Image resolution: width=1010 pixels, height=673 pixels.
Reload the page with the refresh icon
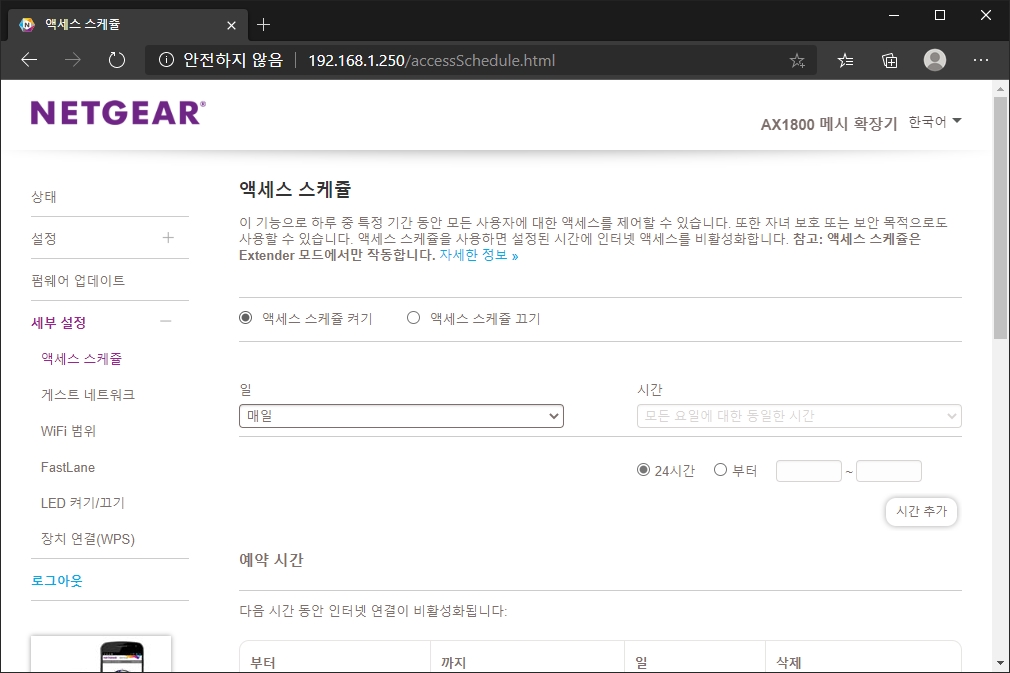pos(117,60)
